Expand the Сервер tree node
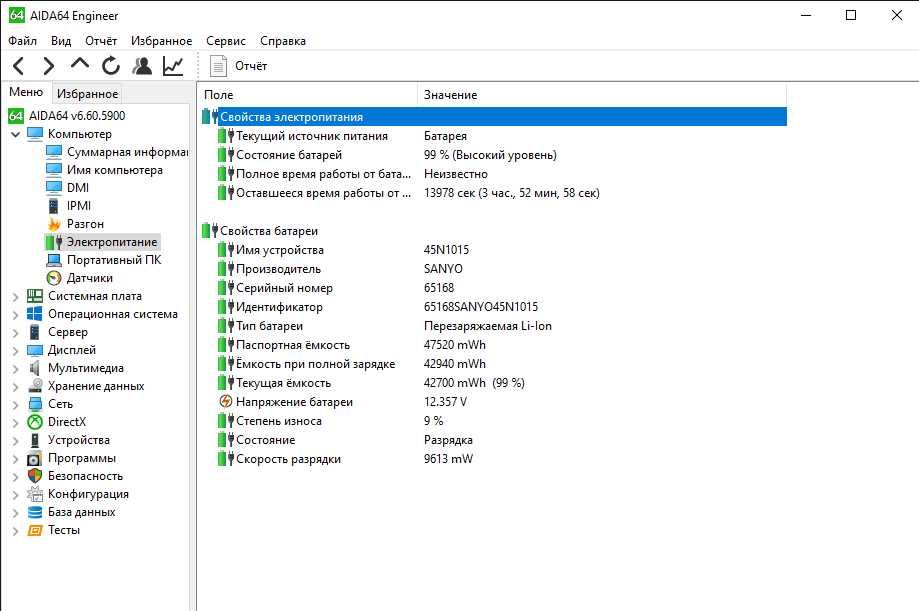The width and height of the screenshot is (919, 611). tap(16, 333)
